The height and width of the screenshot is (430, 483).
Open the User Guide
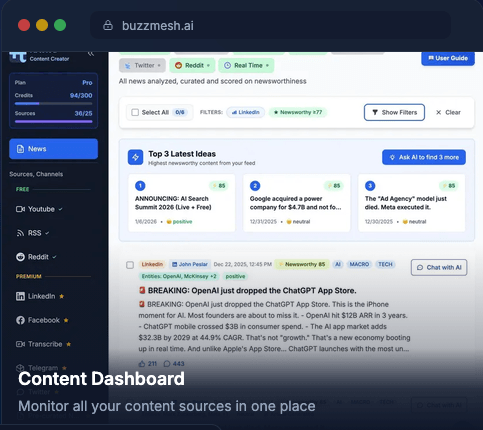[448, 58]
